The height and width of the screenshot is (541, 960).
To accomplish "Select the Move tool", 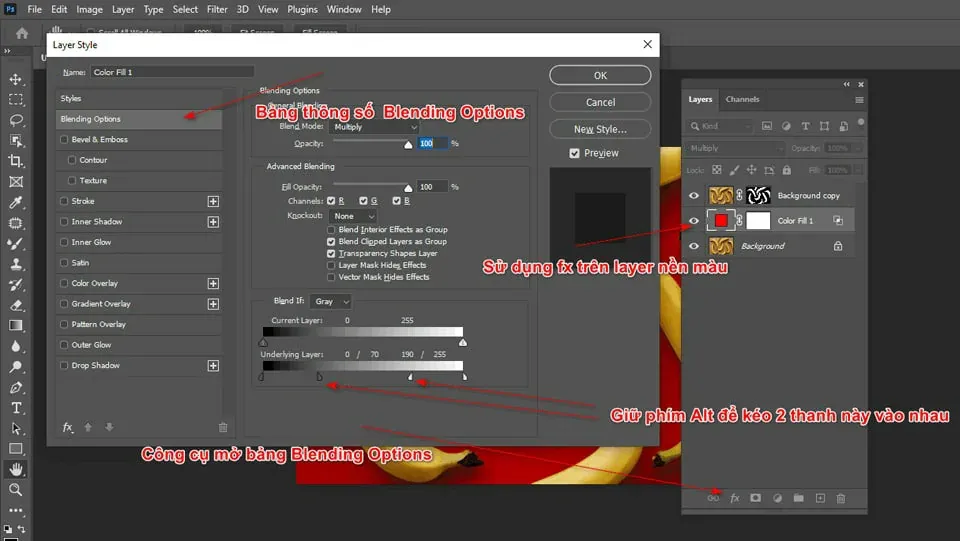I will [x=16, y=79].
